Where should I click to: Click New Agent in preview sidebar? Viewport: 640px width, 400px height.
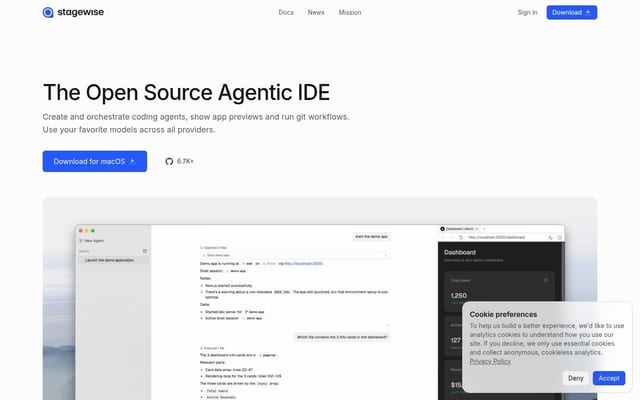[x=91, y=241]
